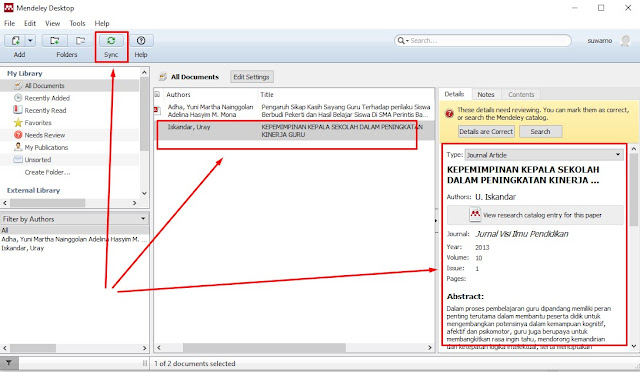The width and height of the screenshot is (640, 372).
Task: Open the Filter by Authors dropdown
Action: tap(75, 219)
